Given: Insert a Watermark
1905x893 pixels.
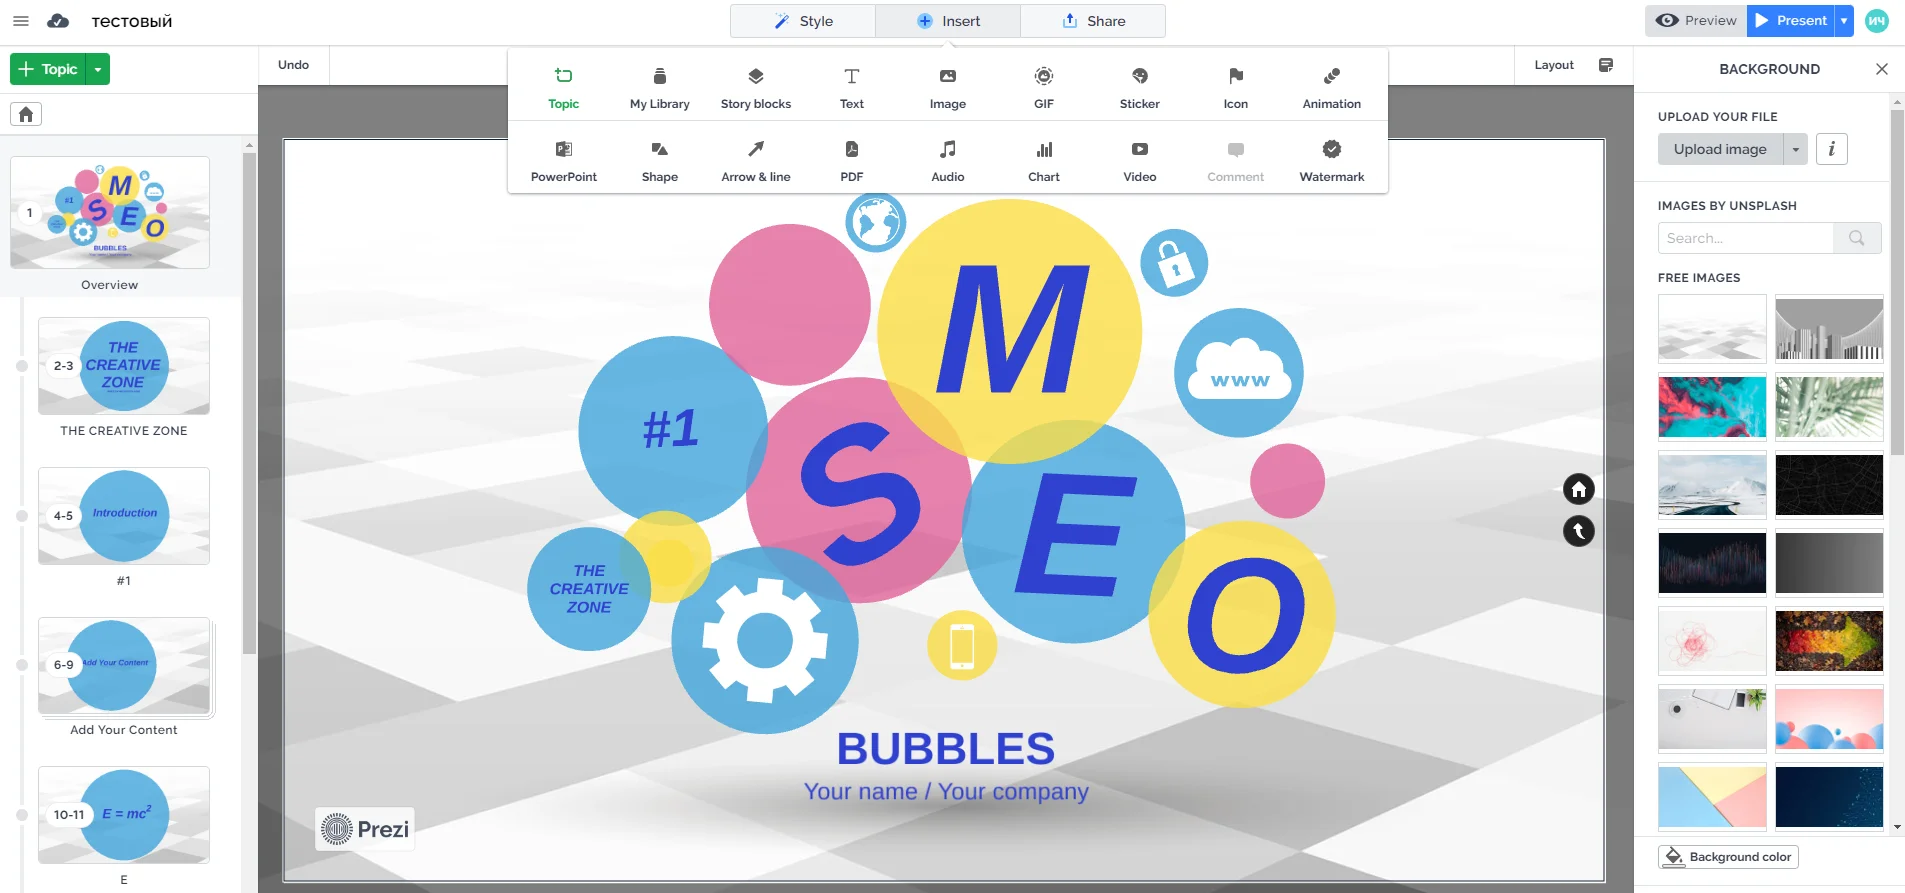Looking at the screenshot, I should [x=1331, y=161].
